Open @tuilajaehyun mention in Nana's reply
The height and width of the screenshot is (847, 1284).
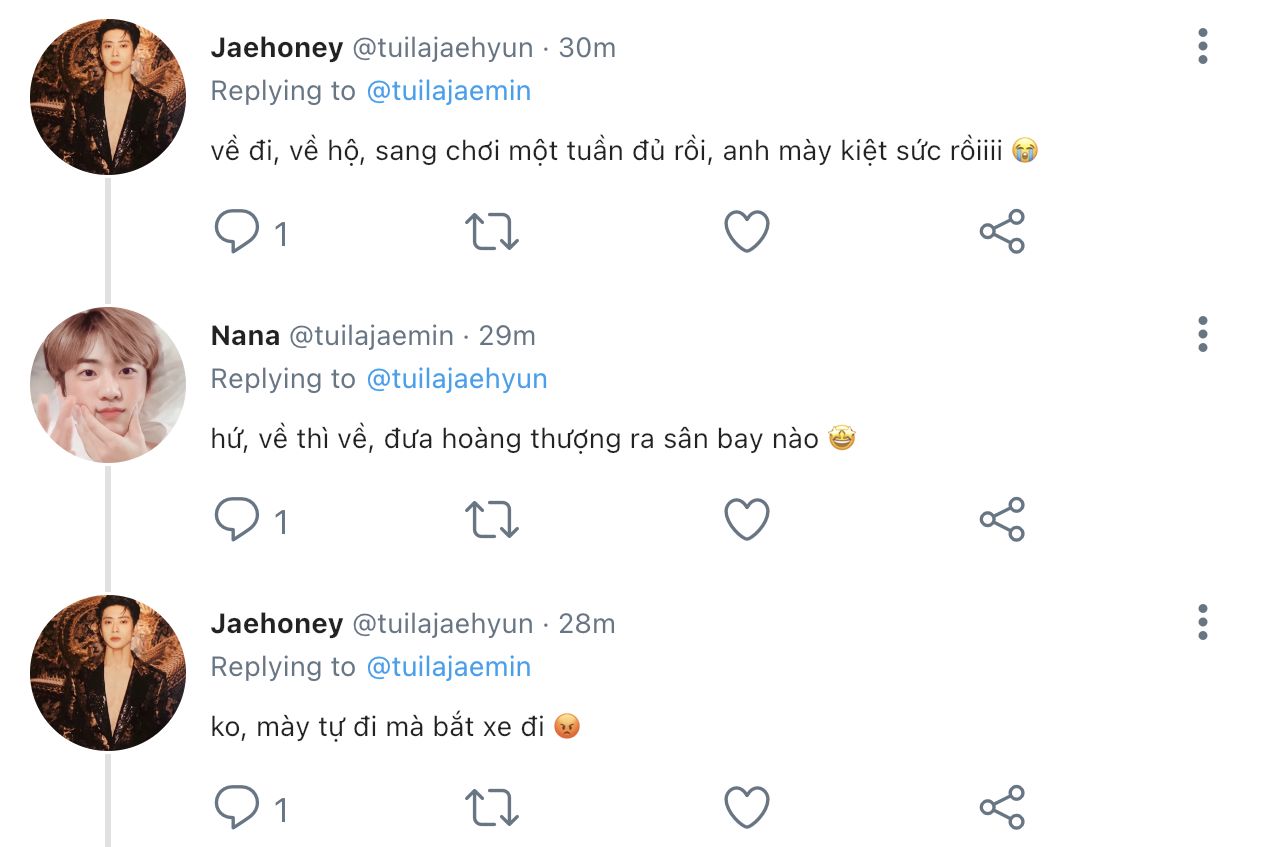pyautogui.click(x=457, y=379)
